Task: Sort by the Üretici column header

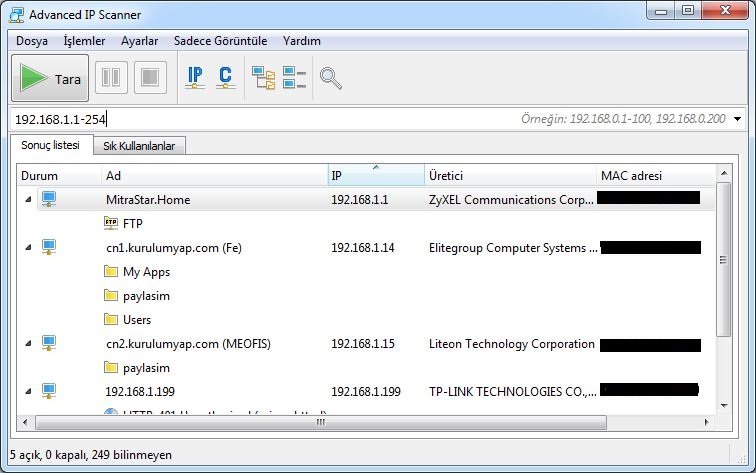Action: click(511, 176)
